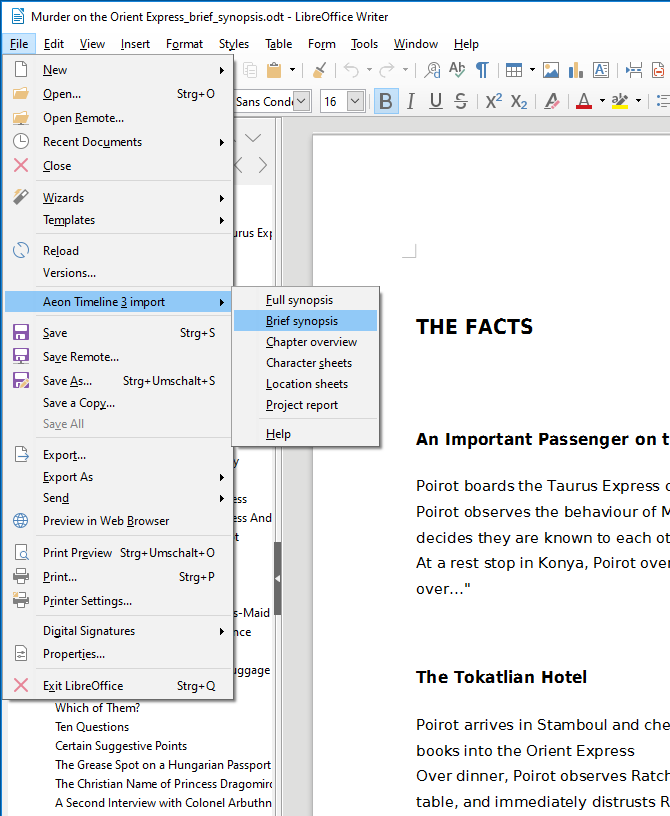Open the Styles menu

click(x=234, y=44)
